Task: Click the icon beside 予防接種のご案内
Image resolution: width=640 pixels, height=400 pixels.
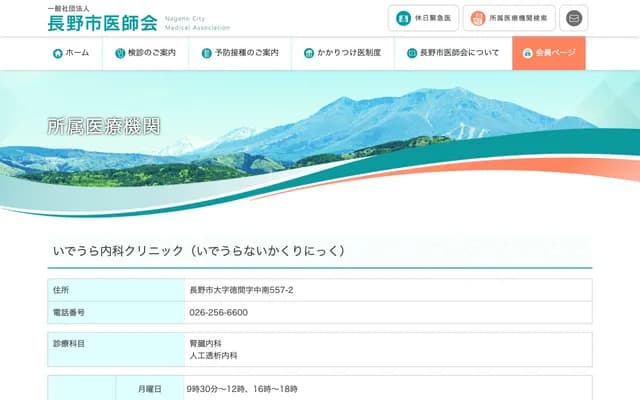Action: pyautogui.click(x=207, y=53)
